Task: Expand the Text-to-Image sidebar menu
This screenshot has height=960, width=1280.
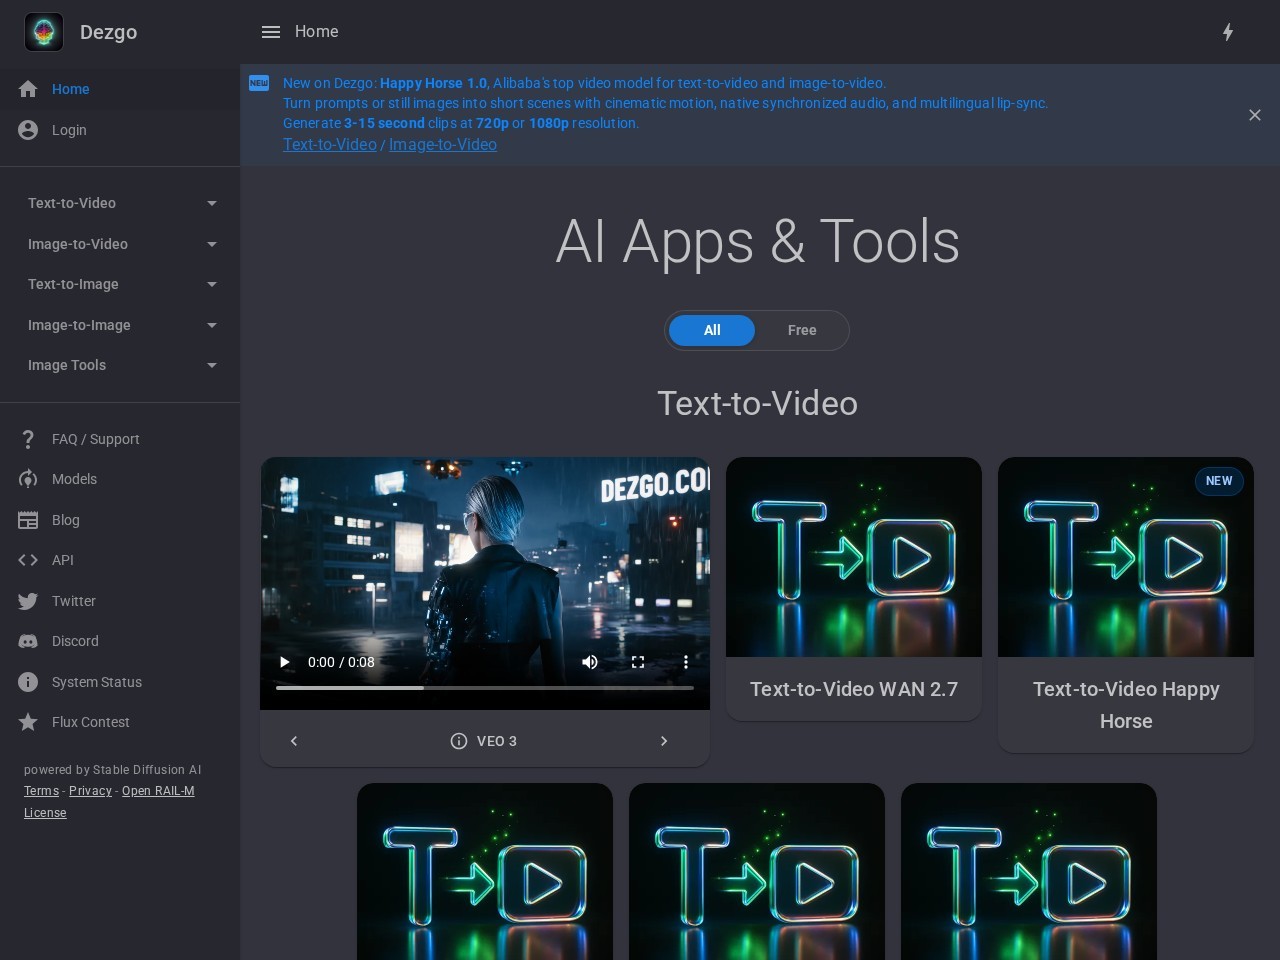Action: point(120,284)
